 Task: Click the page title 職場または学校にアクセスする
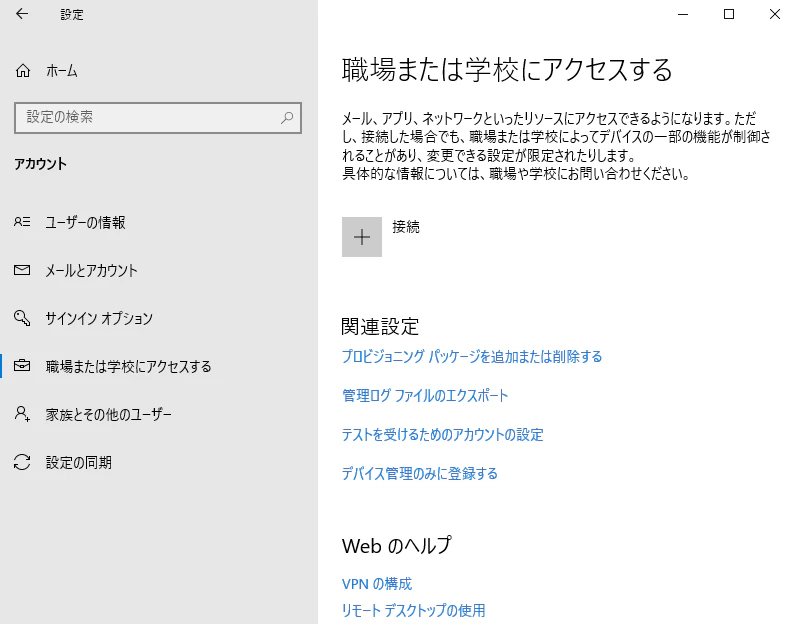pos(507,70)
